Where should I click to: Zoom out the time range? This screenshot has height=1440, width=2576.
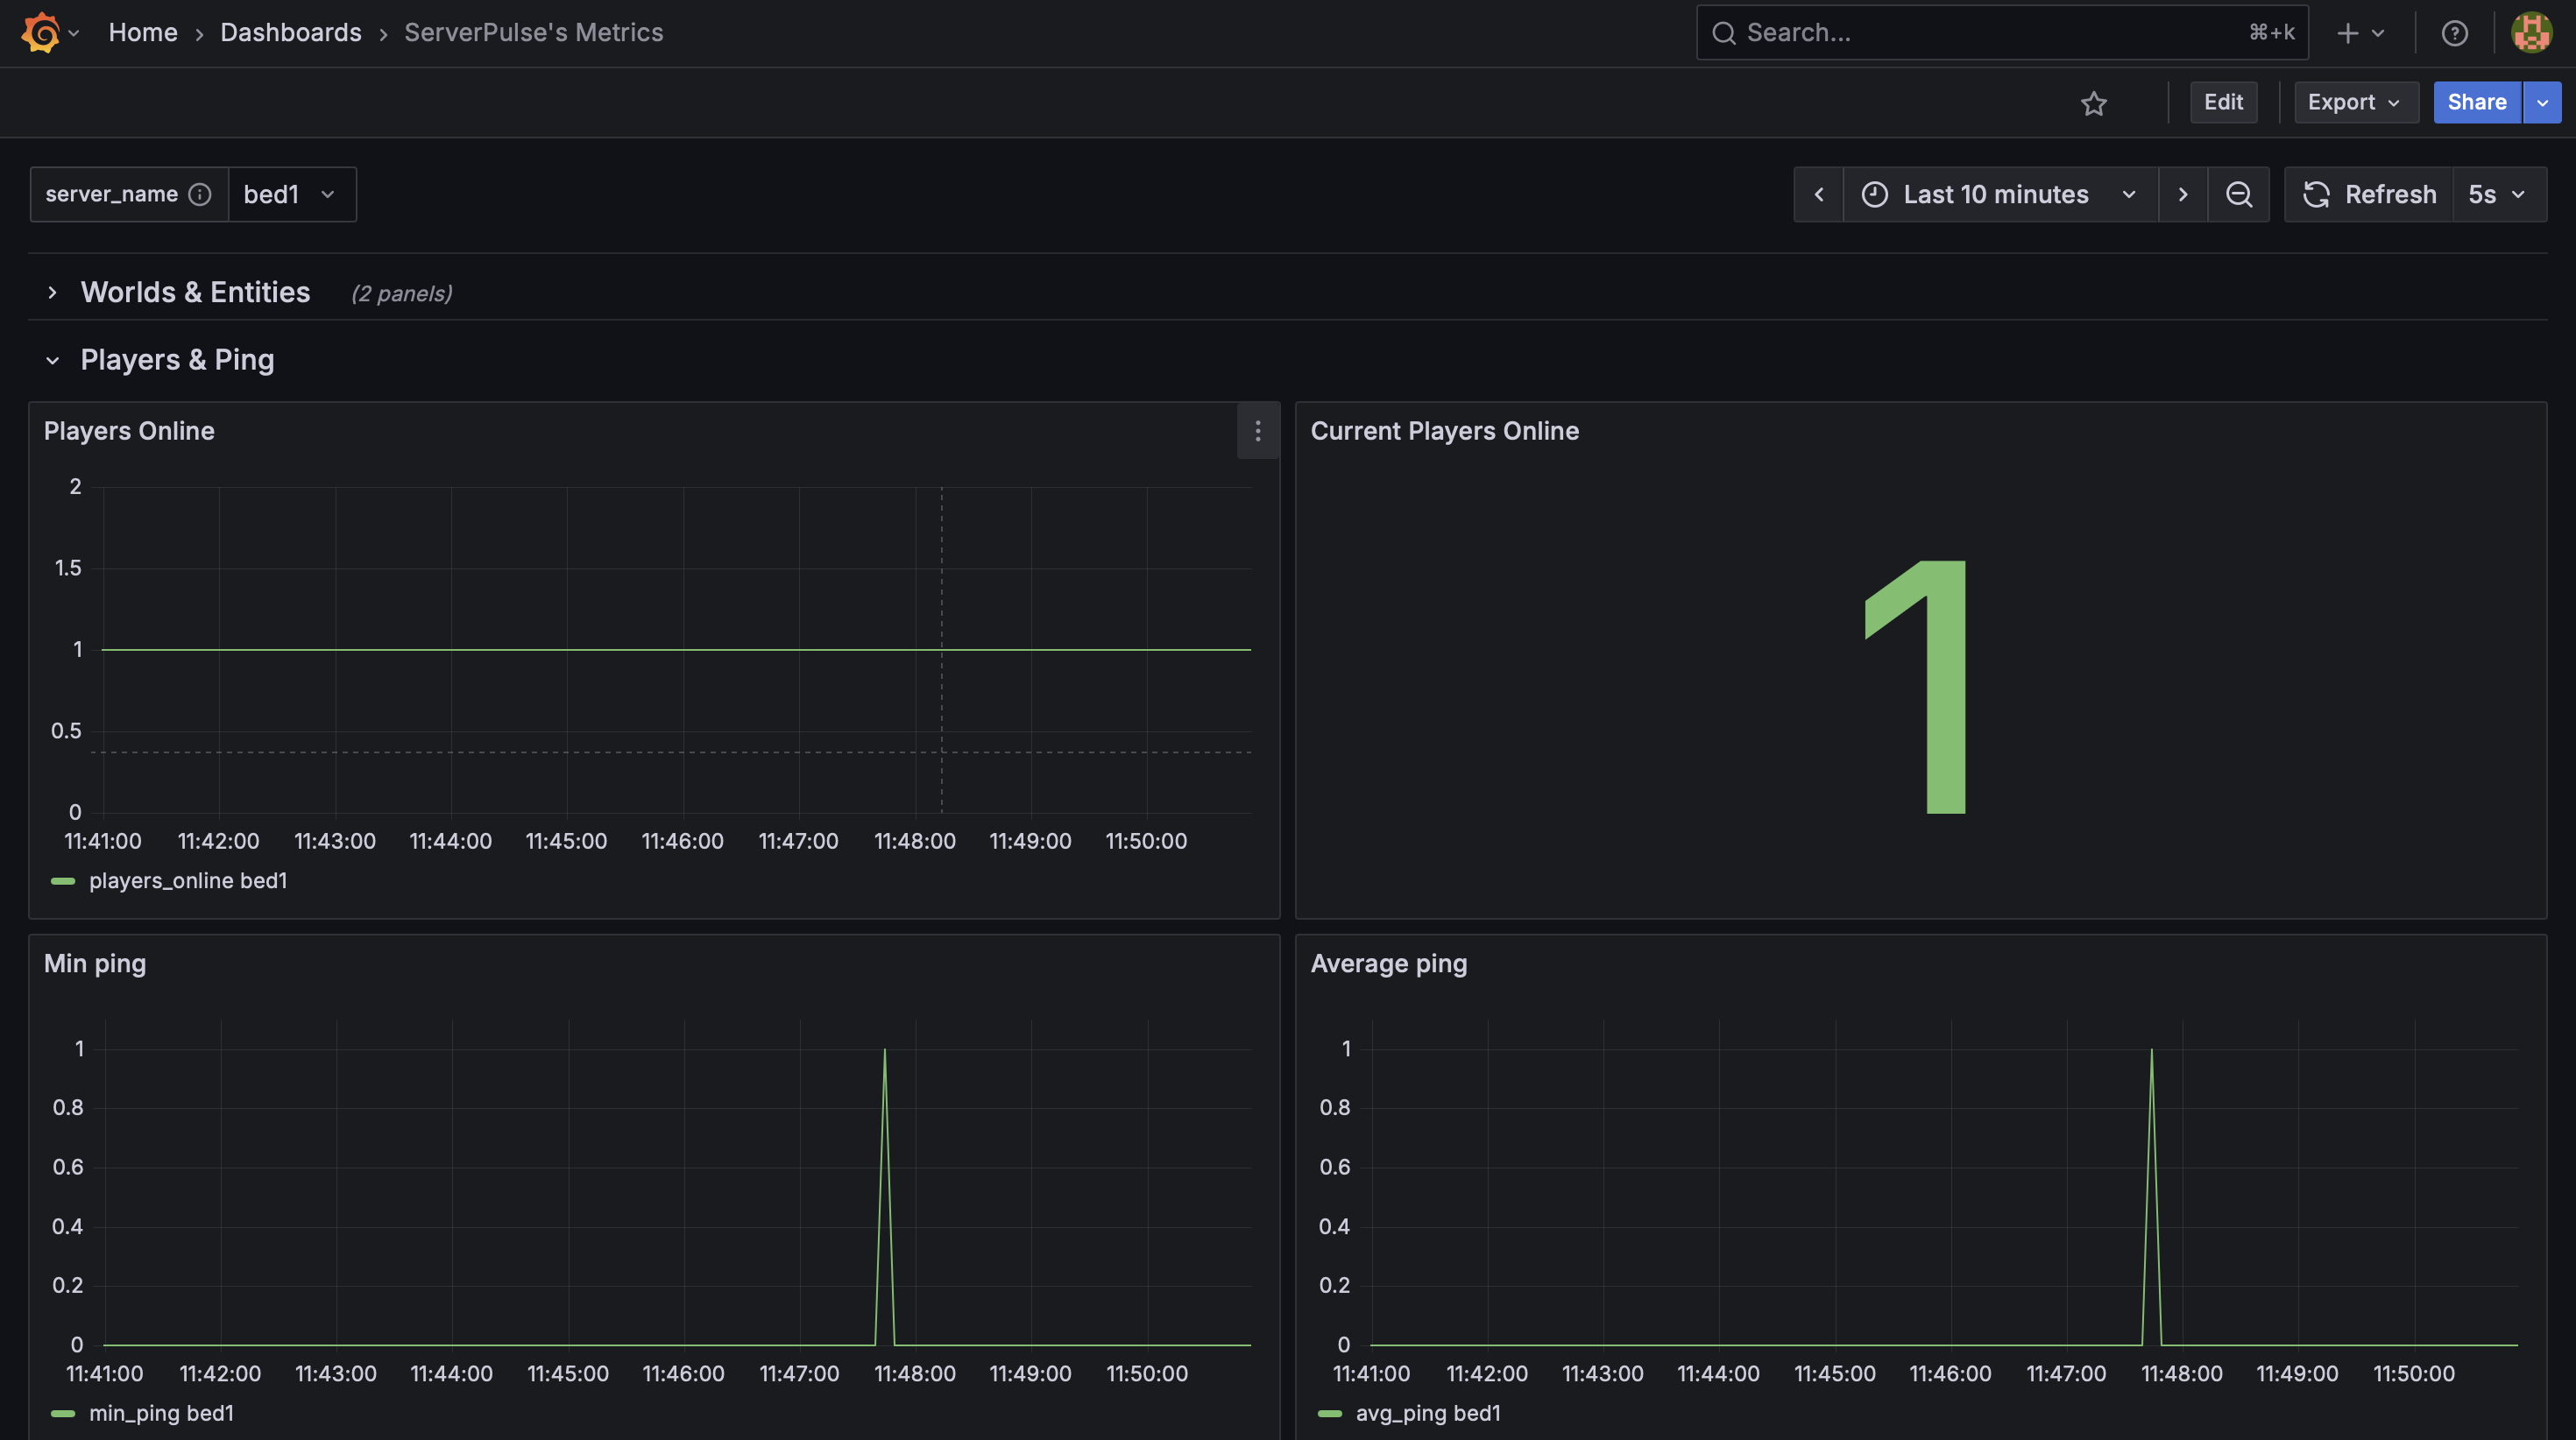tap(2239, 194)
